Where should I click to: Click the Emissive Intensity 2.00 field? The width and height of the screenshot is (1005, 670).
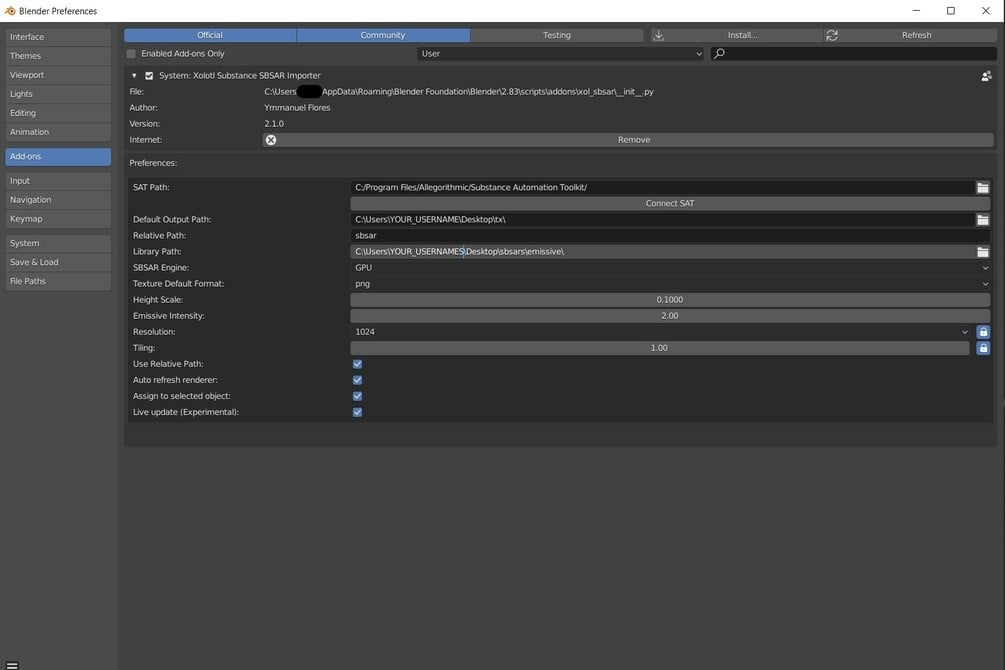(x=670, y=315)
